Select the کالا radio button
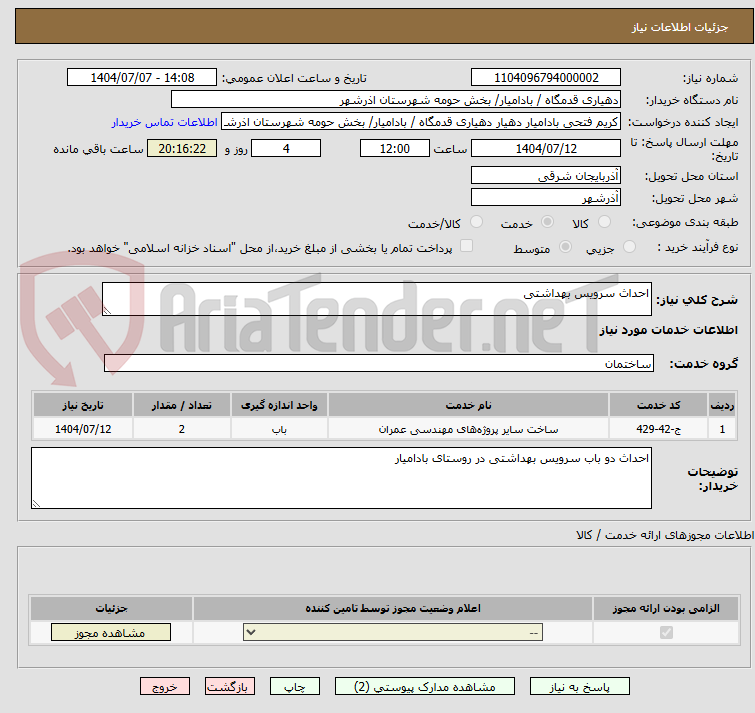This screenshot has height=713, width=755. click(604, 222)
